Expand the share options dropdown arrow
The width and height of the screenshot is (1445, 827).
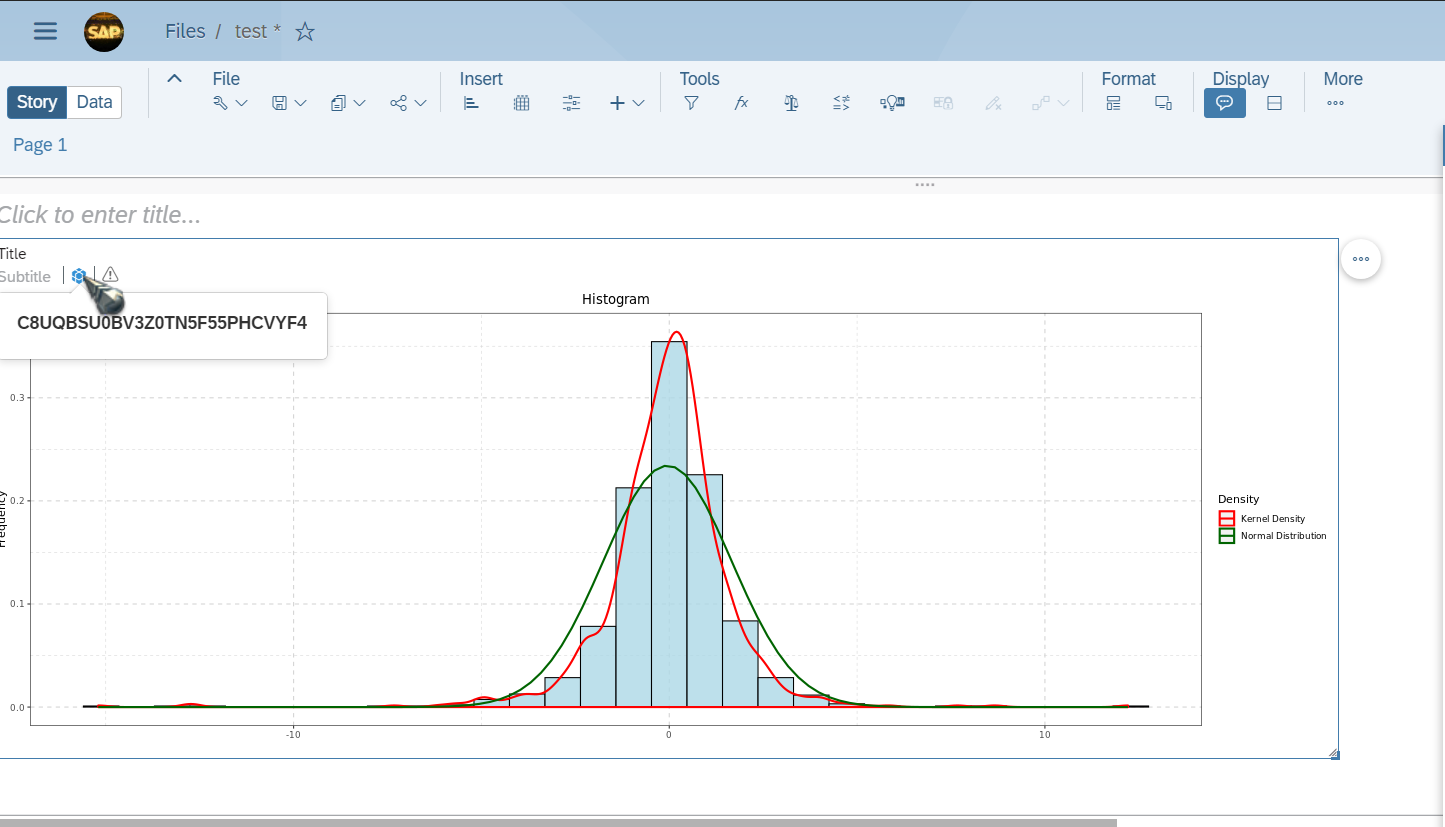click(421, 103)
